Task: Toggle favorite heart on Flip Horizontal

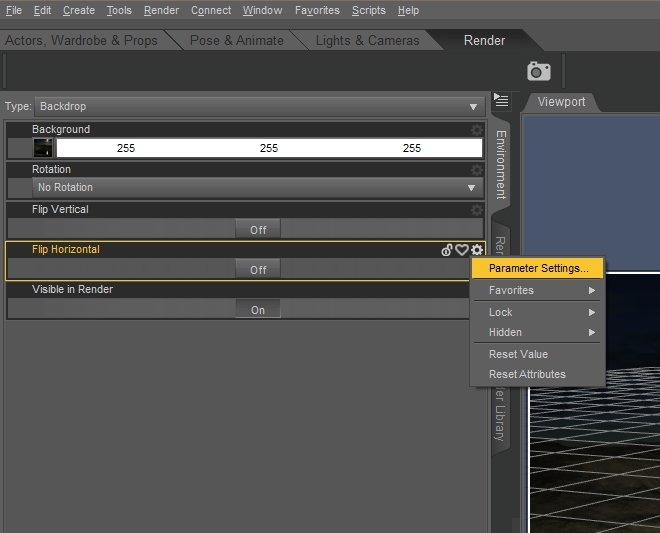Action: tap(462, 250)
